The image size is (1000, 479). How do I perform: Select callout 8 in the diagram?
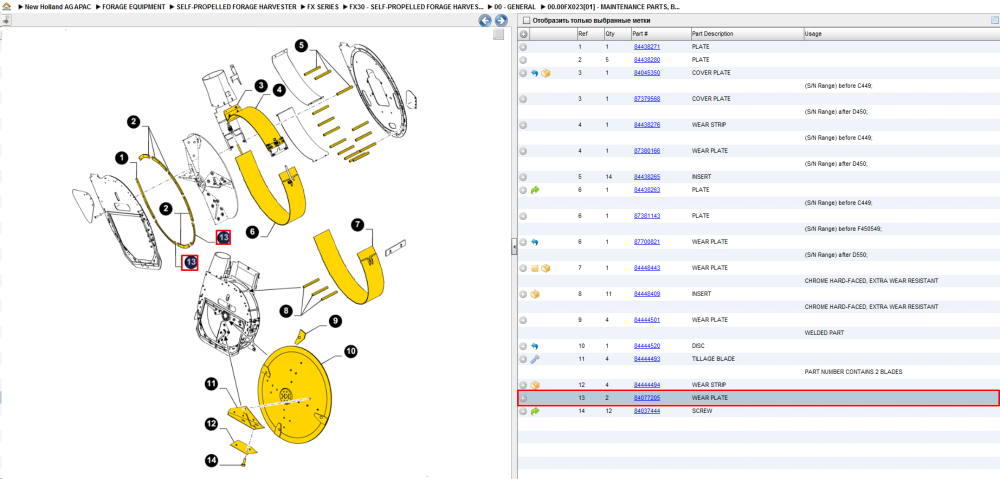pos(286,311)
